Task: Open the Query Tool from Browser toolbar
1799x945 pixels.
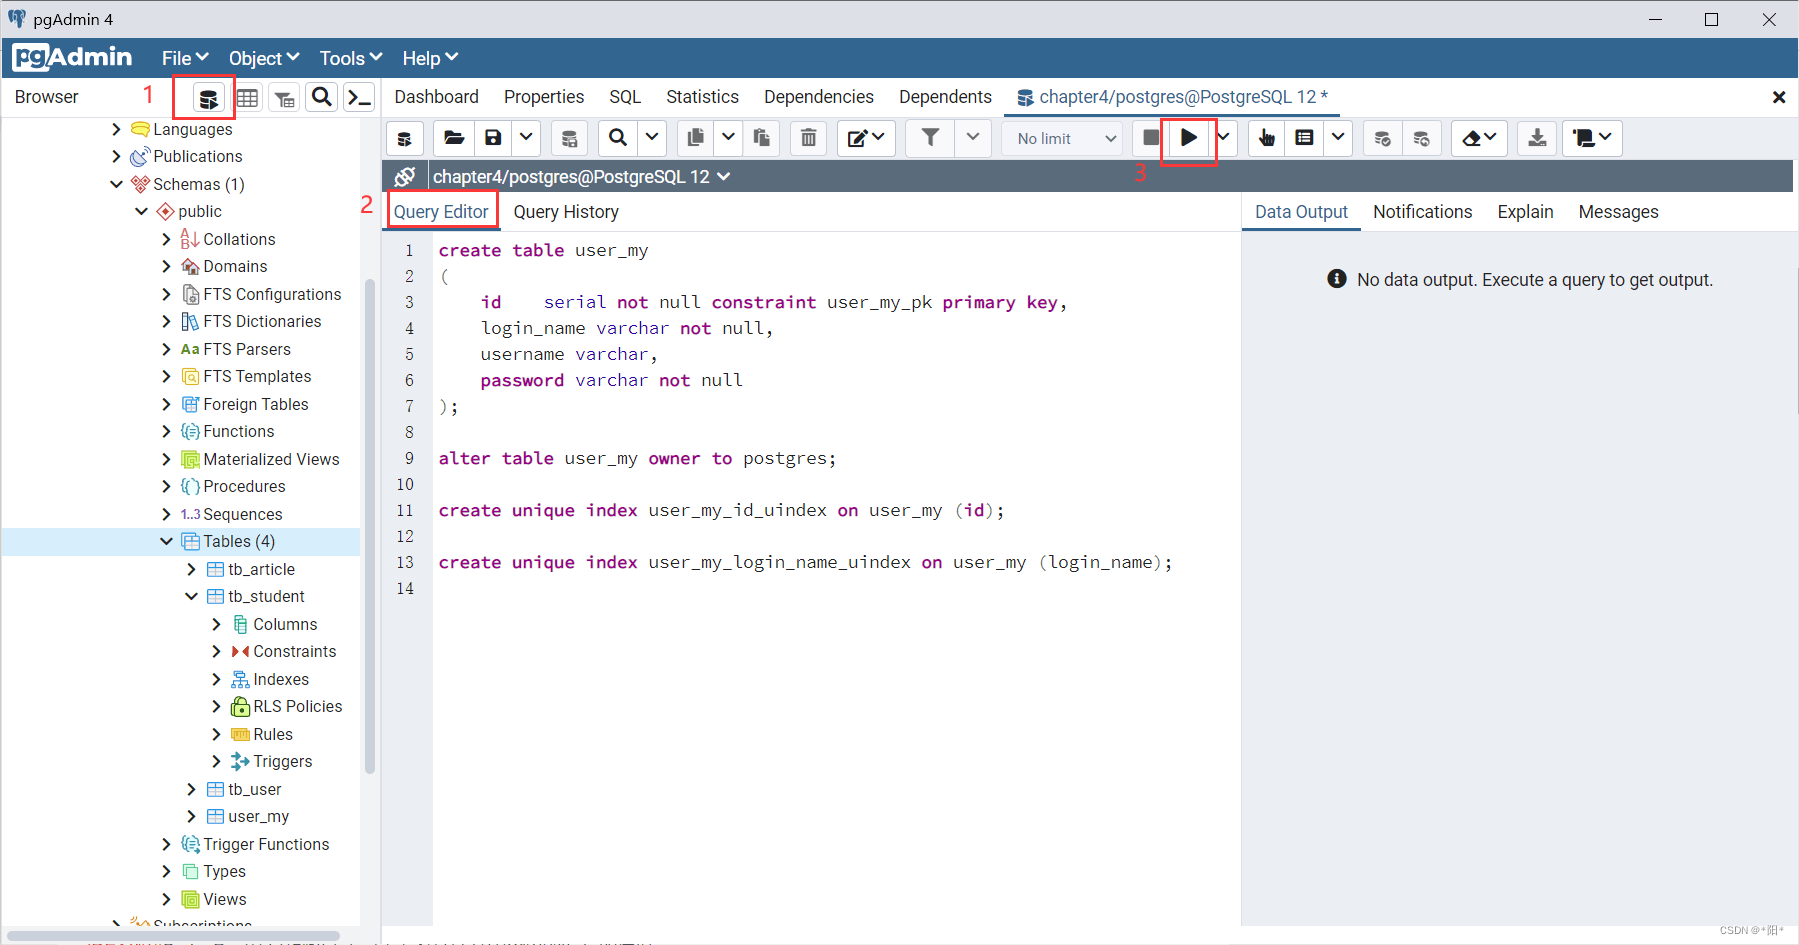Action: coord(207,98)
